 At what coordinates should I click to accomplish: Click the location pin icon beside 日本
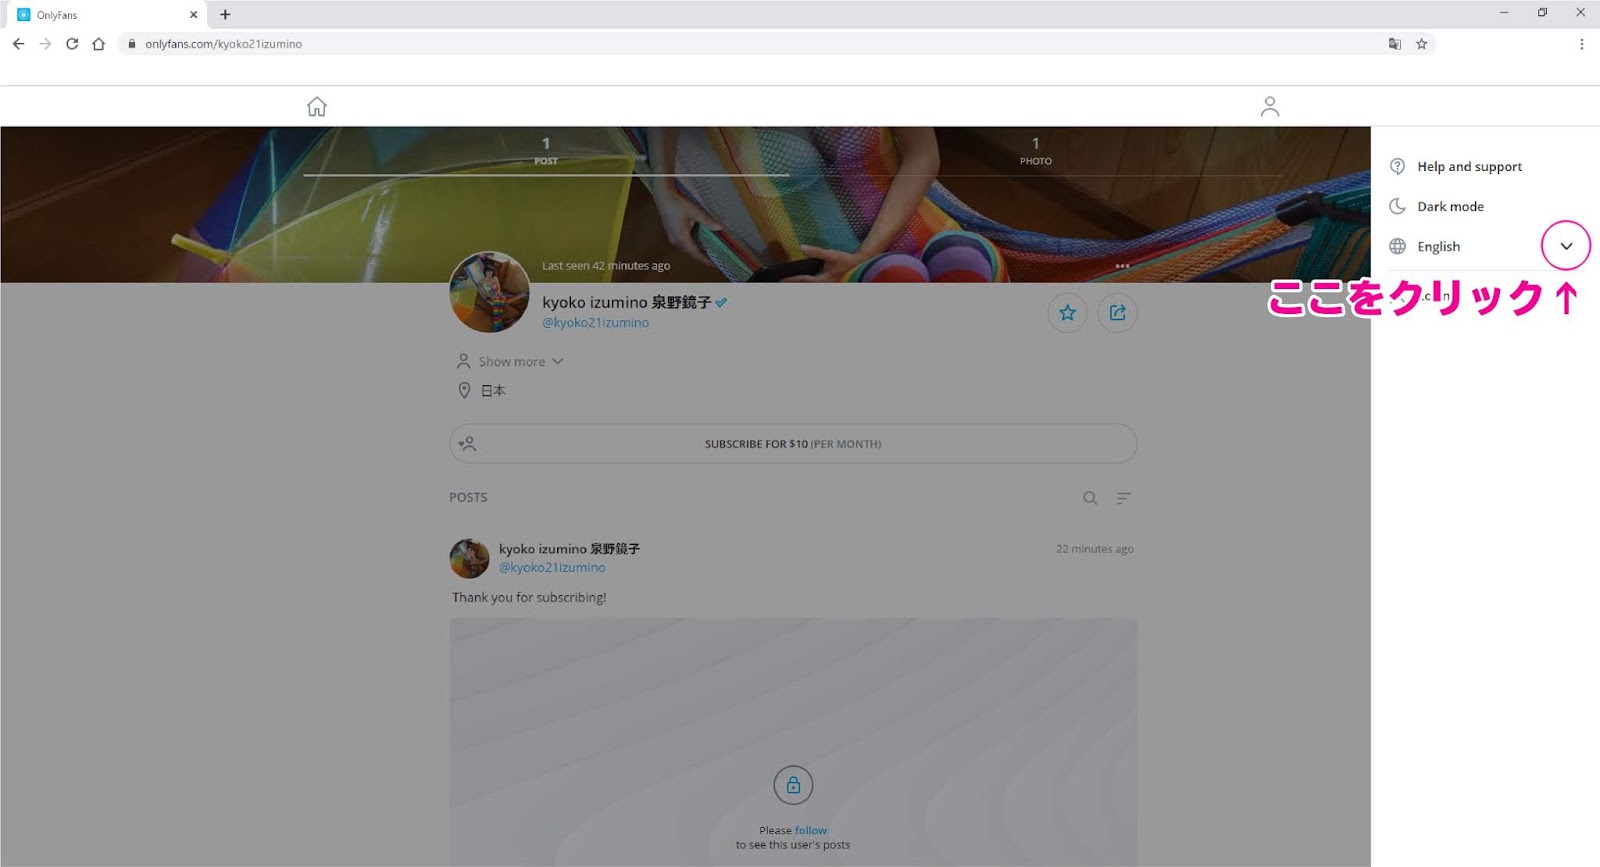[x=464, y=390]
